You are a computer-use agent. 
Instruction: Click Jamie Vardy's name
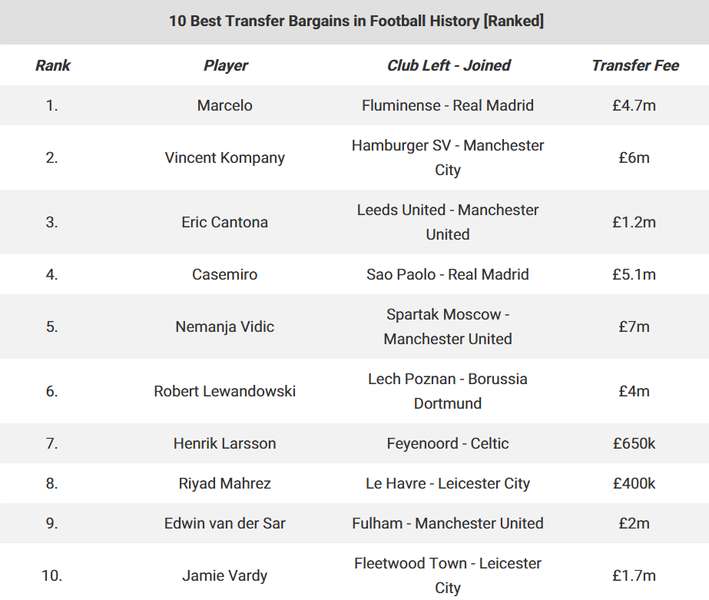tap(225, 576)
